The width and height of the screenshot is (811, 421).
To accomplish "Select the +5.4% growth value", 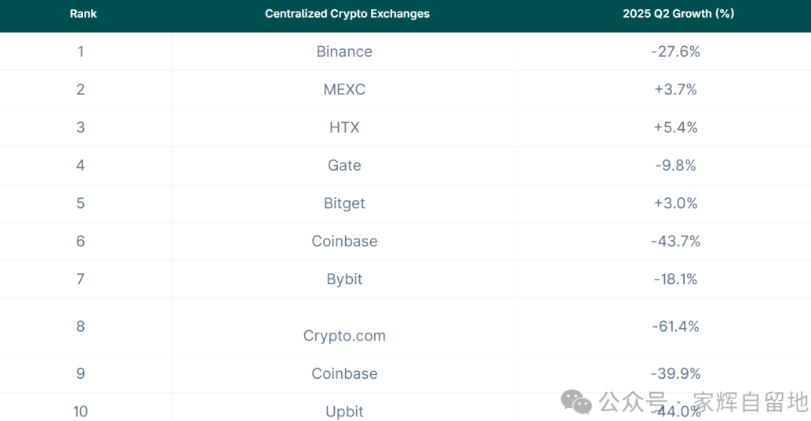I will (675, 127).
